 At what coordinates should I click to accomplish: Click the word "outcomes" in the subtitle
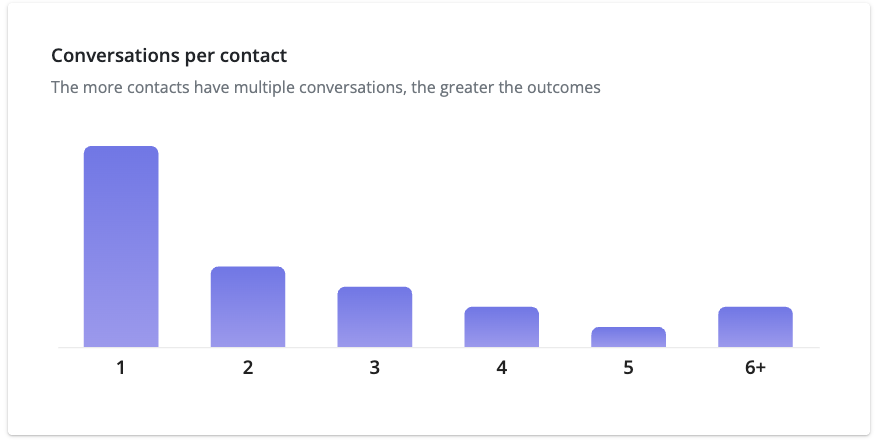click(566, 87)
